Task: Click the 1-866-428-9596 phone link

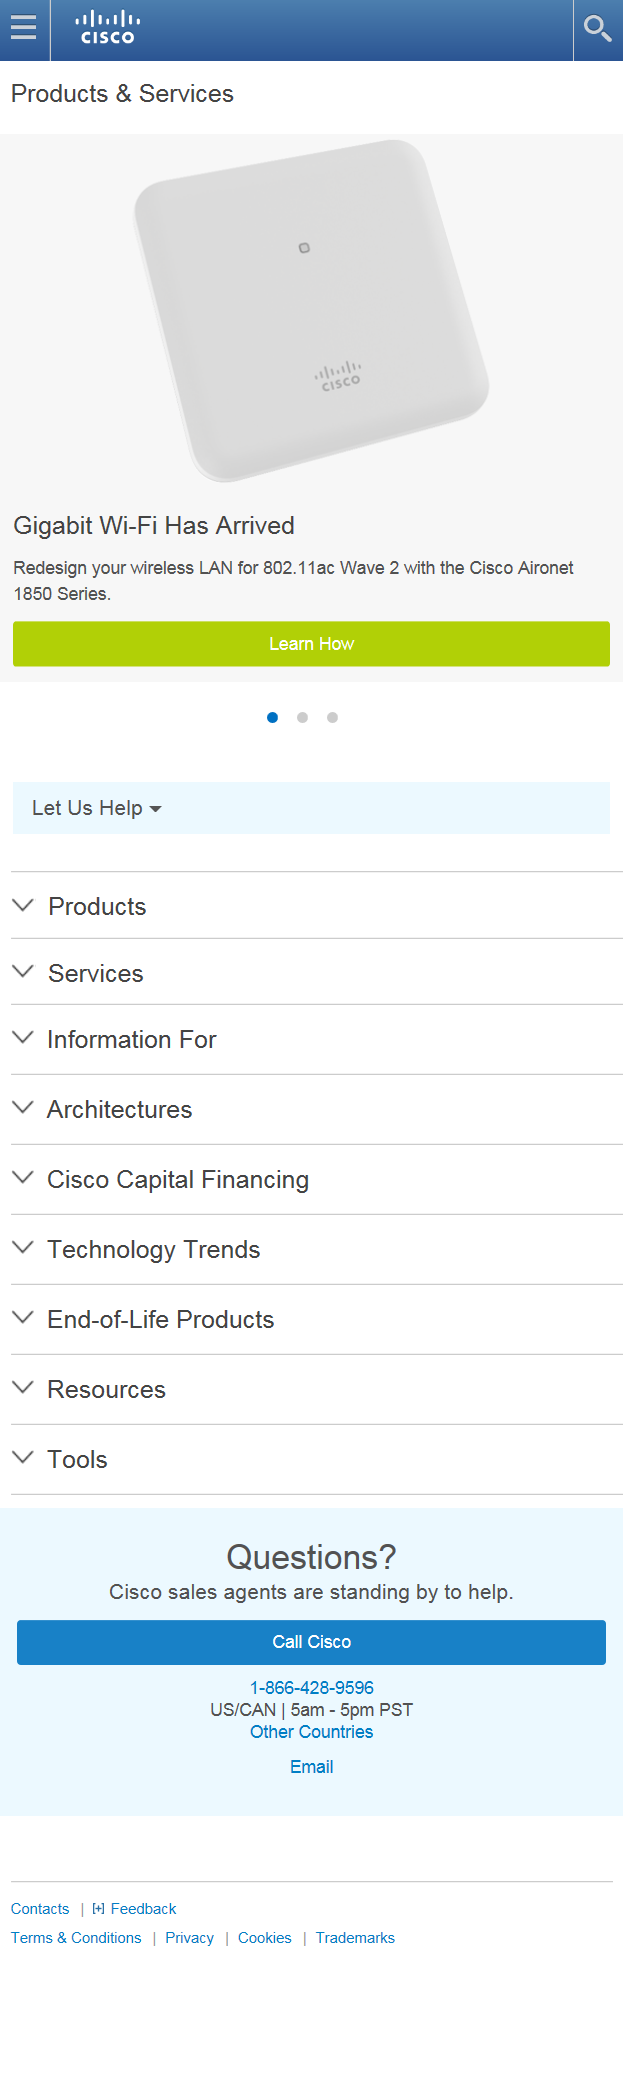Action: click(311, 1687)
